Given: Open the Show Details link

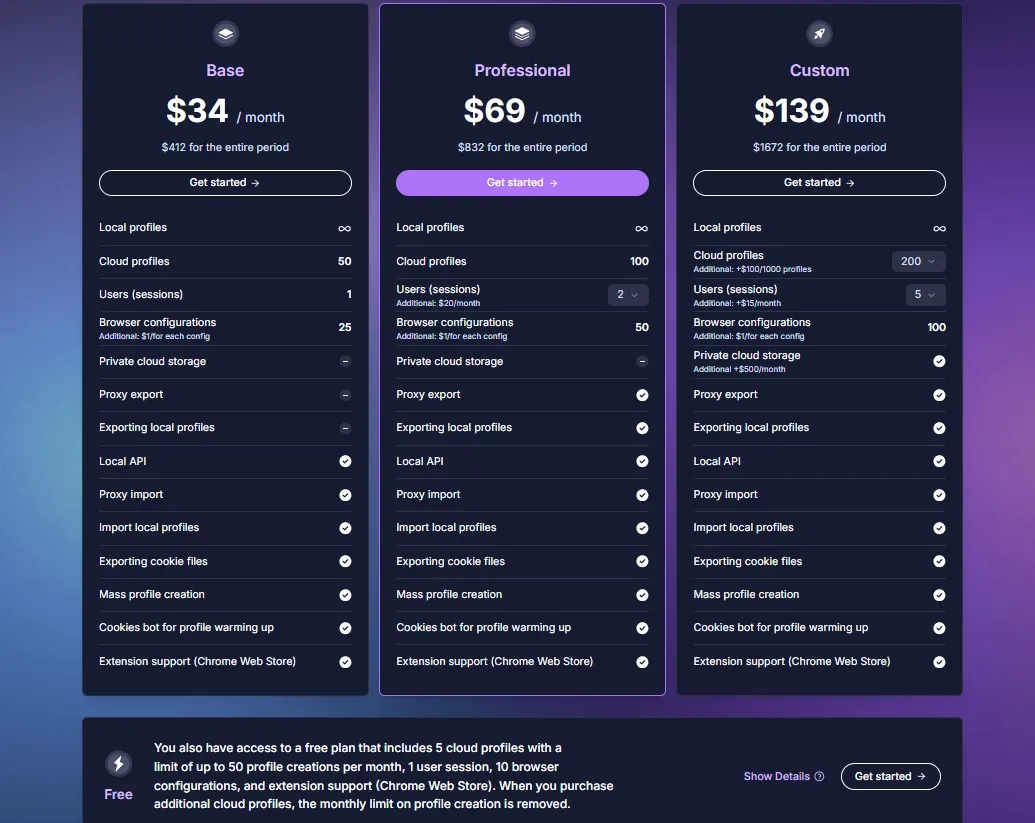Looking at the screenshot, I should (777, 777).
